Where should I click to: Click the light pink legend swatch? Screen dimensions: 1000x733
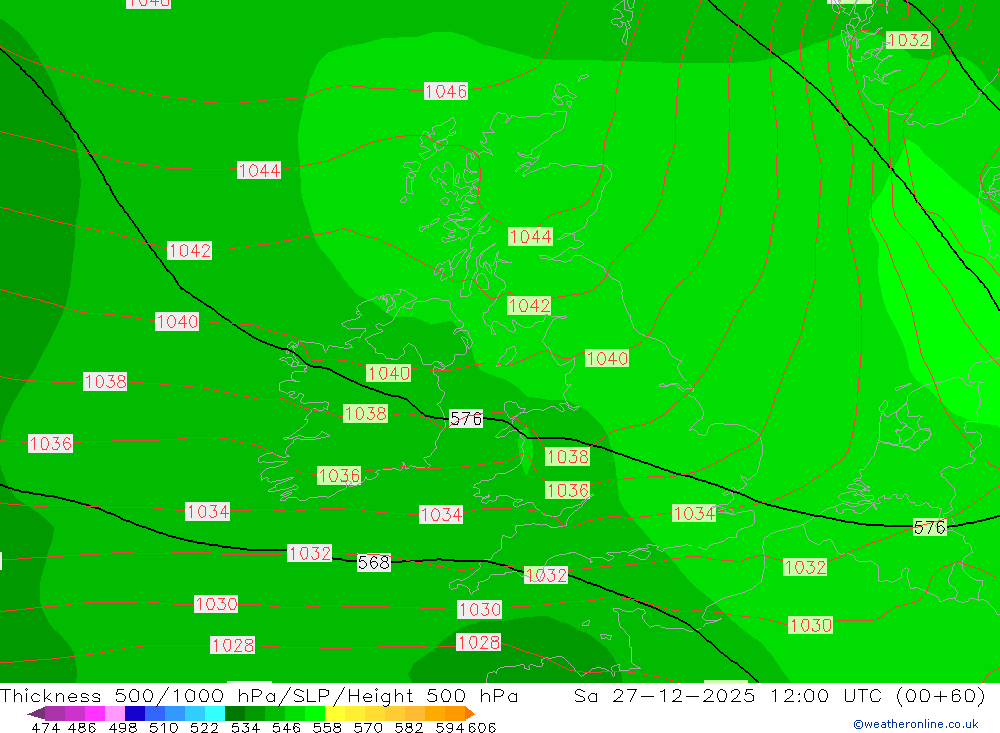coord(115,713)
